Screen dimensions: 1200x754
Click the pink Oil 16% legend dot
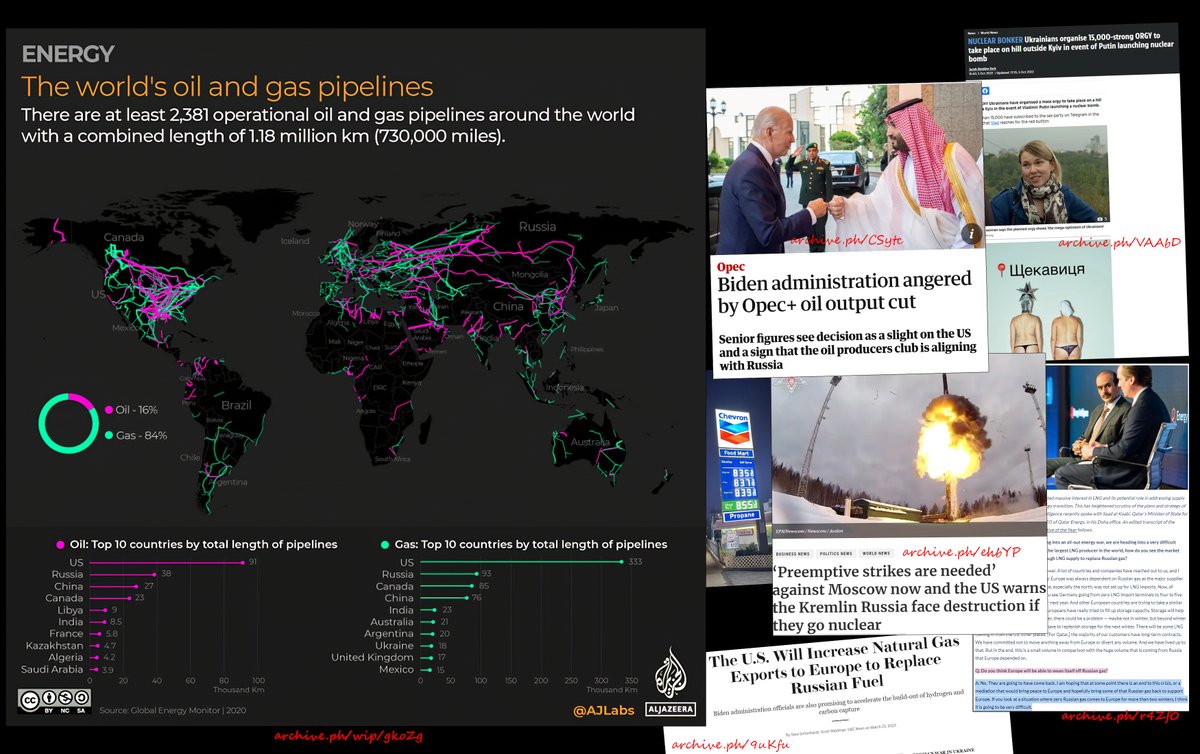click(108, 409)
